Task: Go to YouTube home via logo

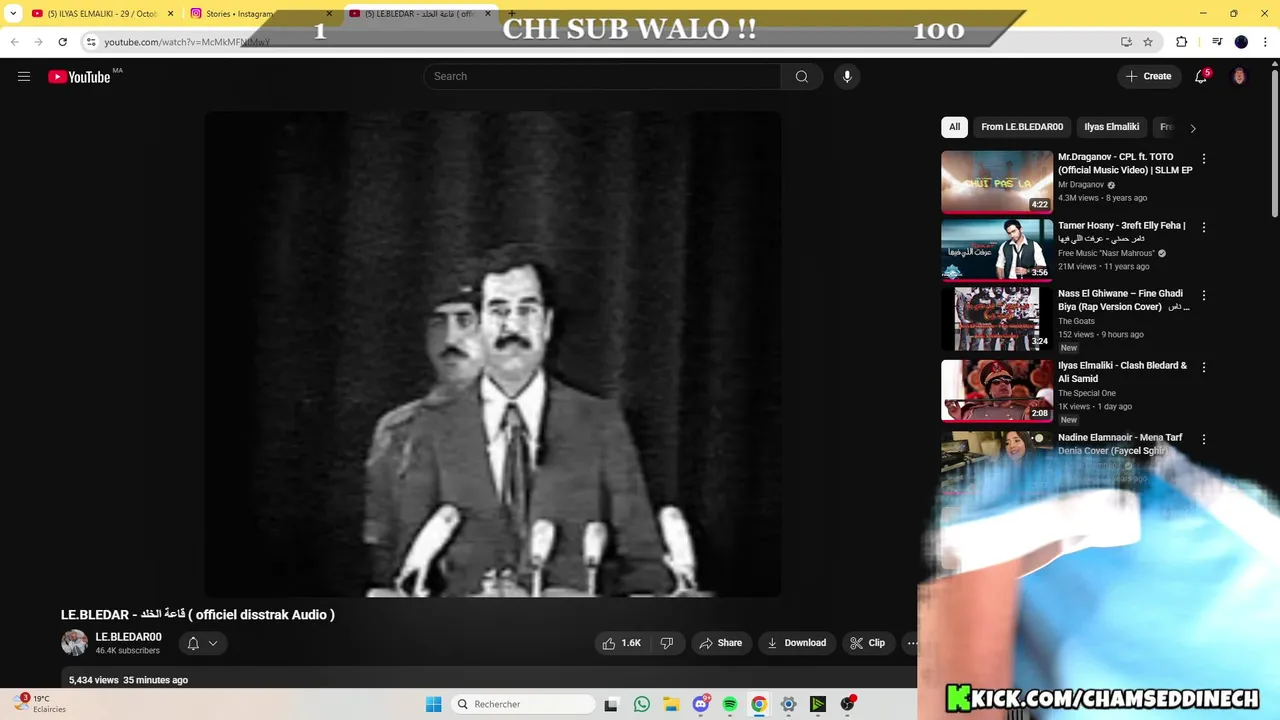Action: point(79,77)
